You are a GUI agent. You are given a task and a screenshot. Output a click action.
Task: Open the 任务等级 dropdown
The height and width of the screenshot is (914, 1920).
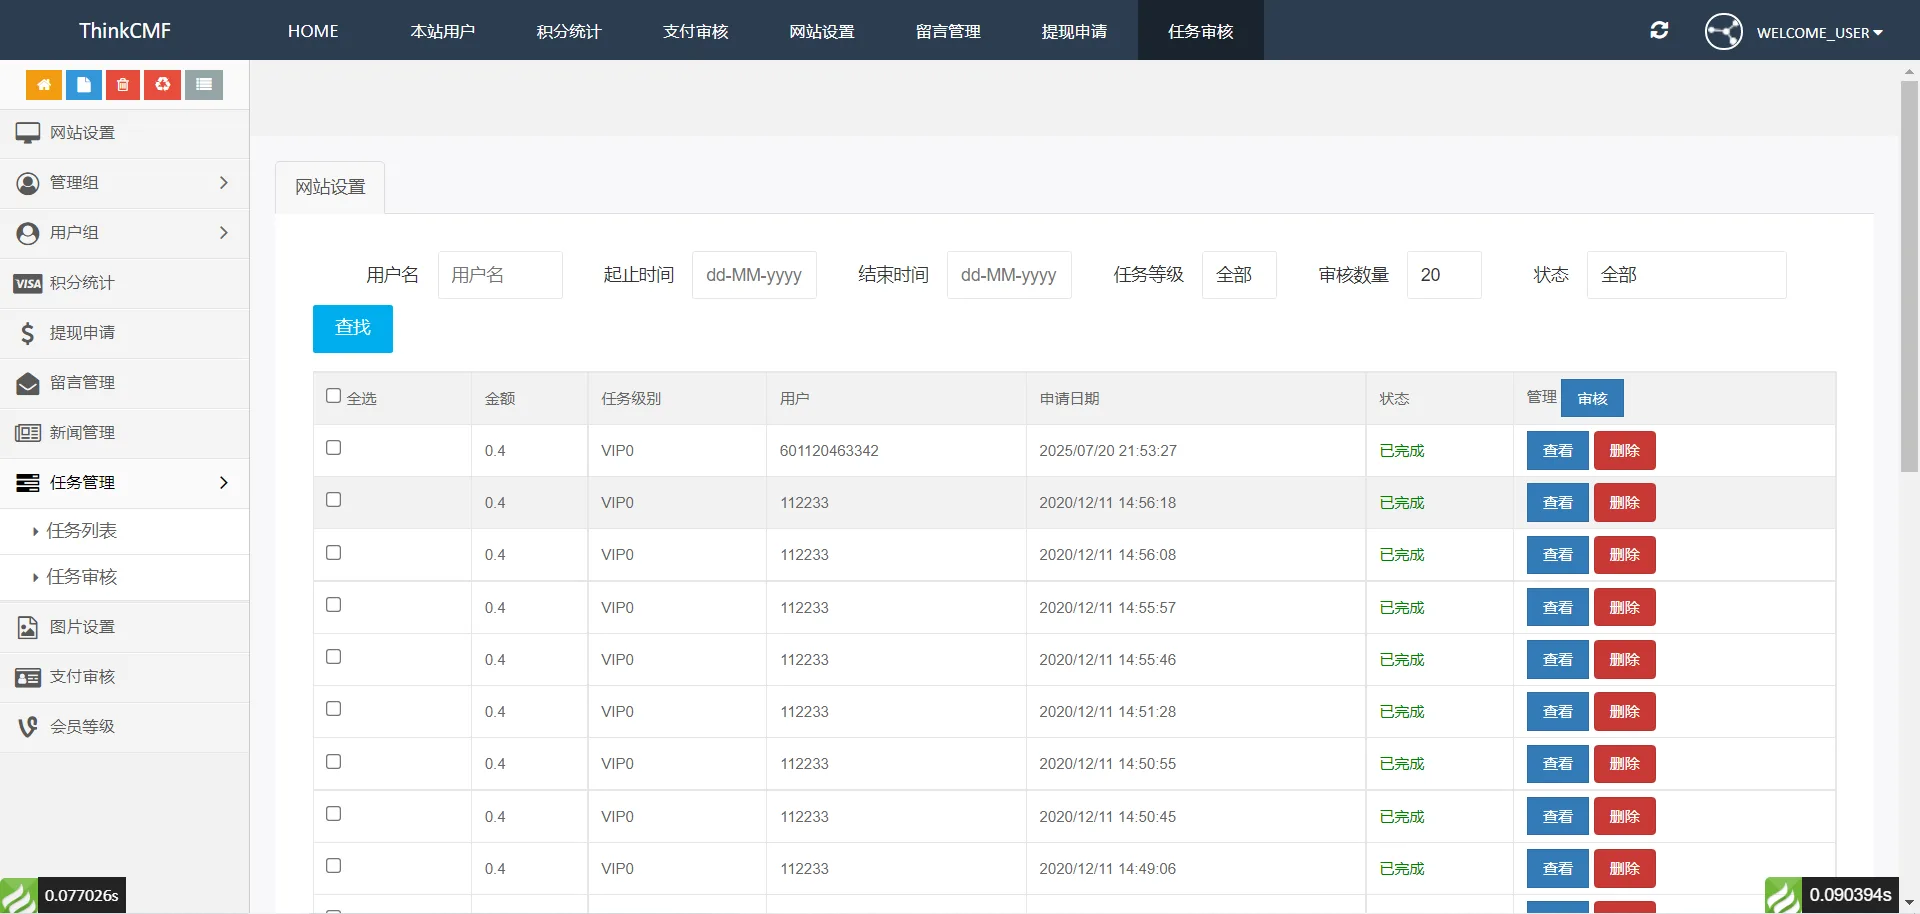[x=1238, y=275]
